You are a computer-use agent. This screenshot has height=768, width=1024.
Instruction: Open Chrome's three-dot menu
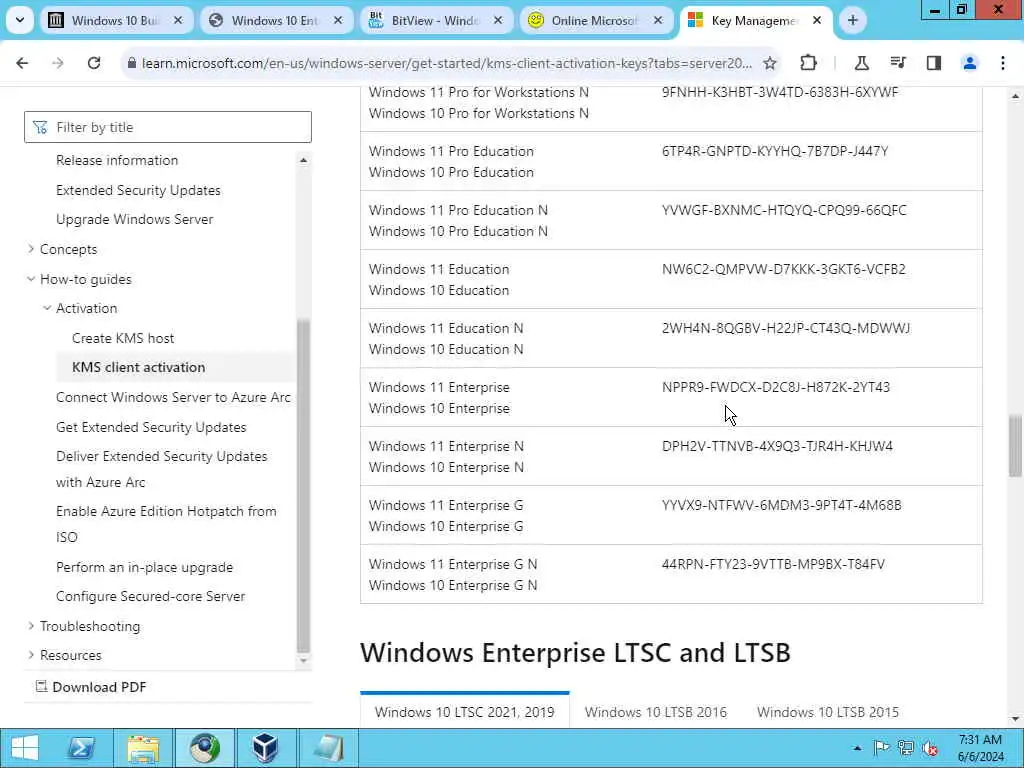1003,63
